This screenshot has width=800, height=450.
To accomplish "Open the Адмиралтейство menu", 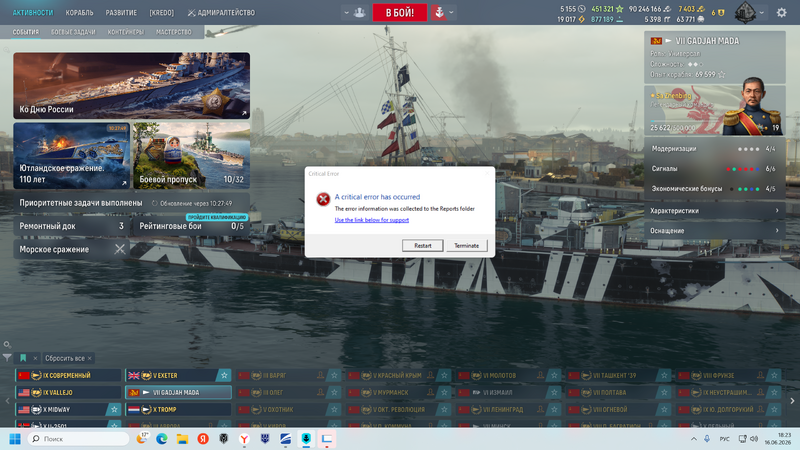I will 221,12.
